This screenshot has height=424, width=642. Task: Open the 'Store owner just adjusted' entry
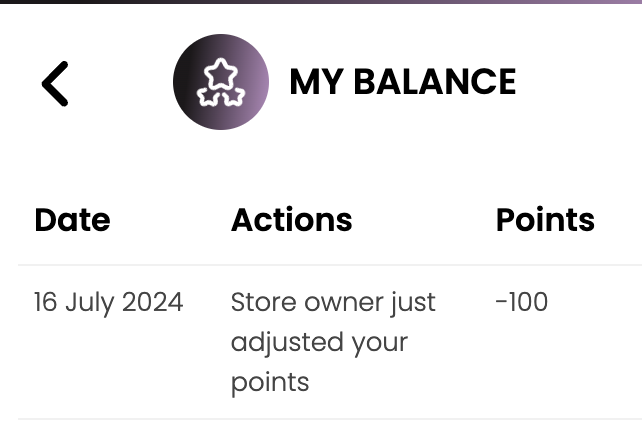coord(333,302)
